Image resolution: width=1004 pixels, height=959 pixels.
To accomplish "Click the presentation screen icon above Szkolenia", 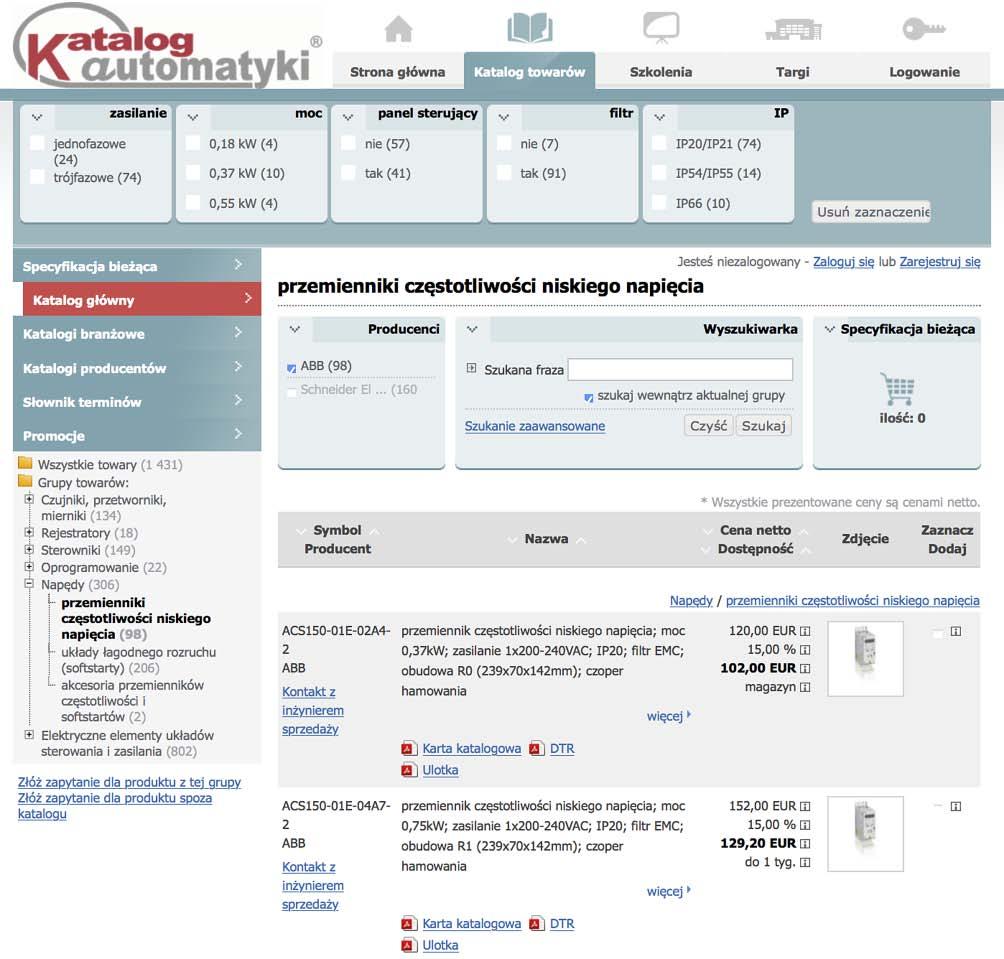I will point(661,28).
